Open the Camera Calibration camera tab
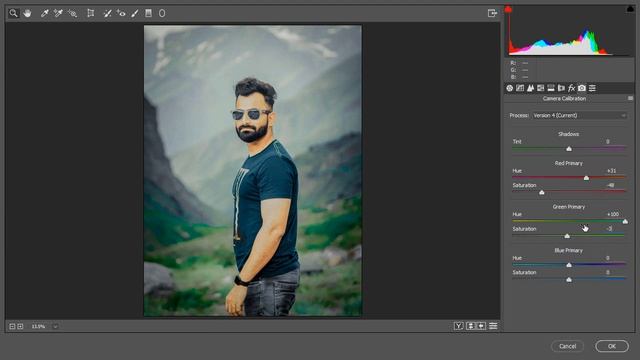Viewport: 640px width, 360px height. coord(582,88)
